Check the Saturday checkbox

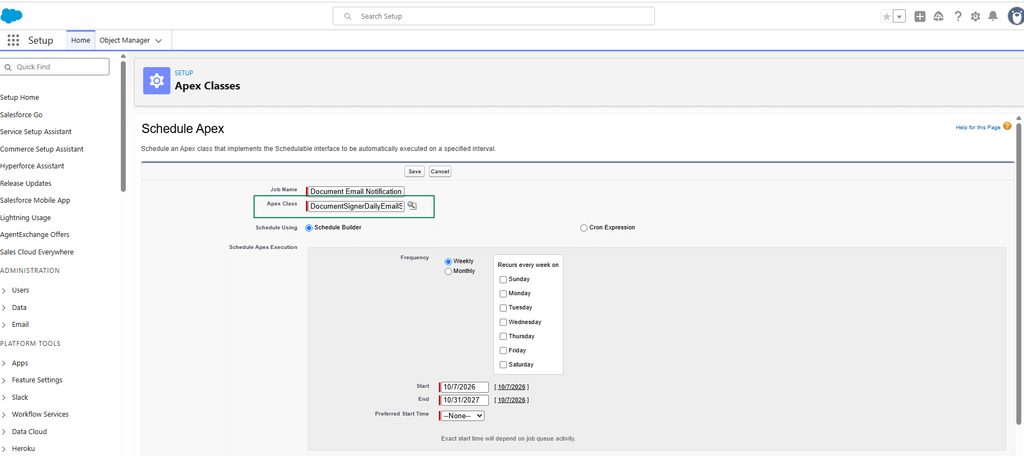tap(503, 365)
